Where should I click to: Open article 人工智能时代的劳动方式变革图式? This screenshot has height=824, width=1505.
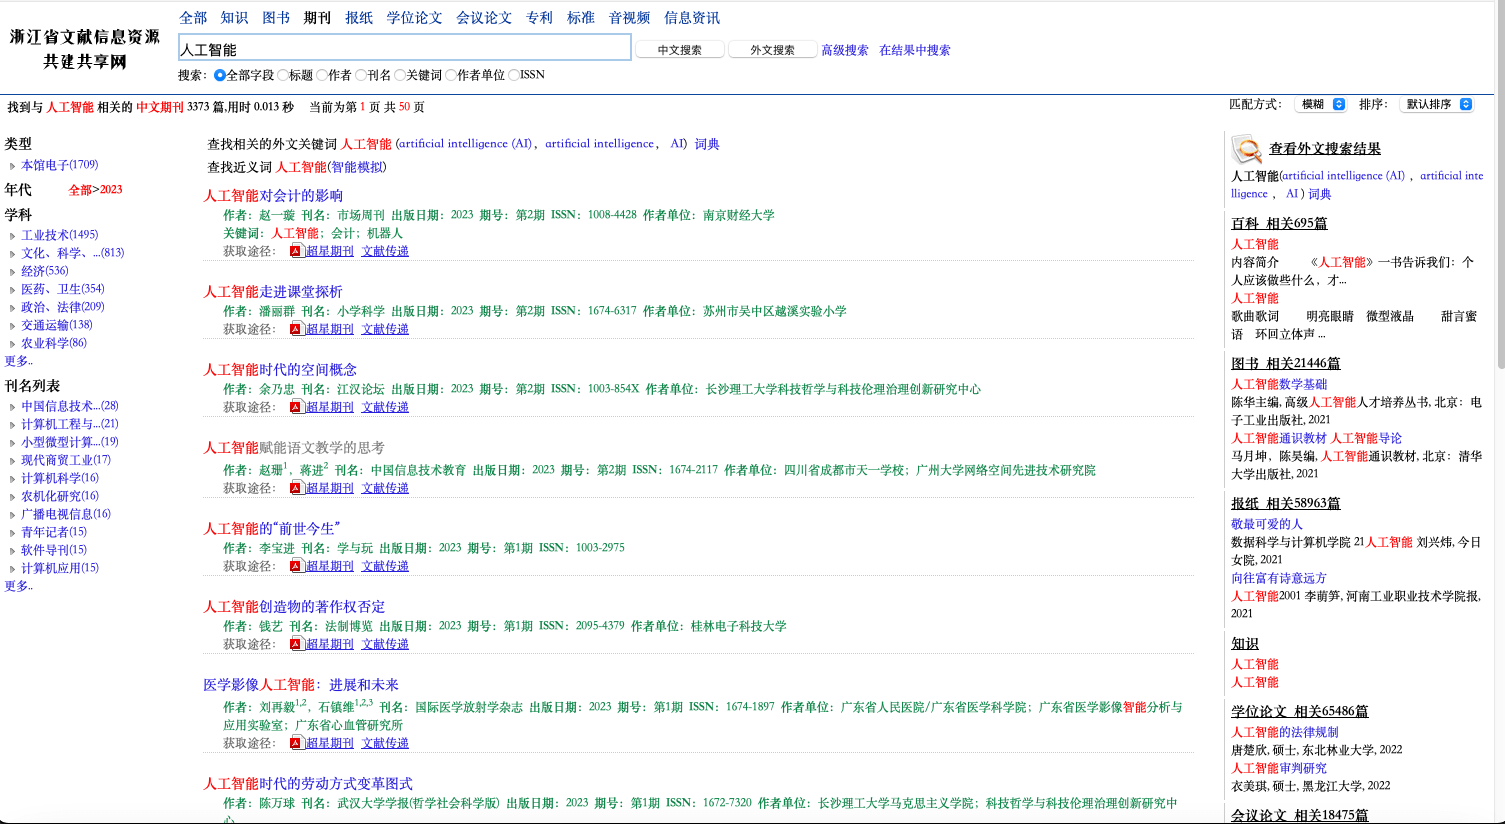(308, 783)
